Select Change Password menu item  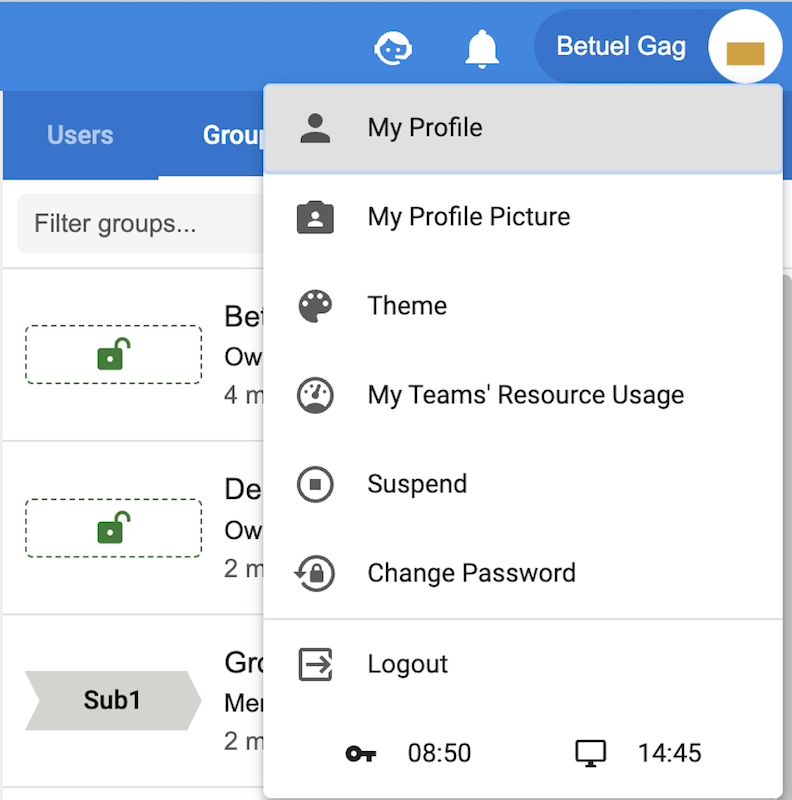coord(471,573)
